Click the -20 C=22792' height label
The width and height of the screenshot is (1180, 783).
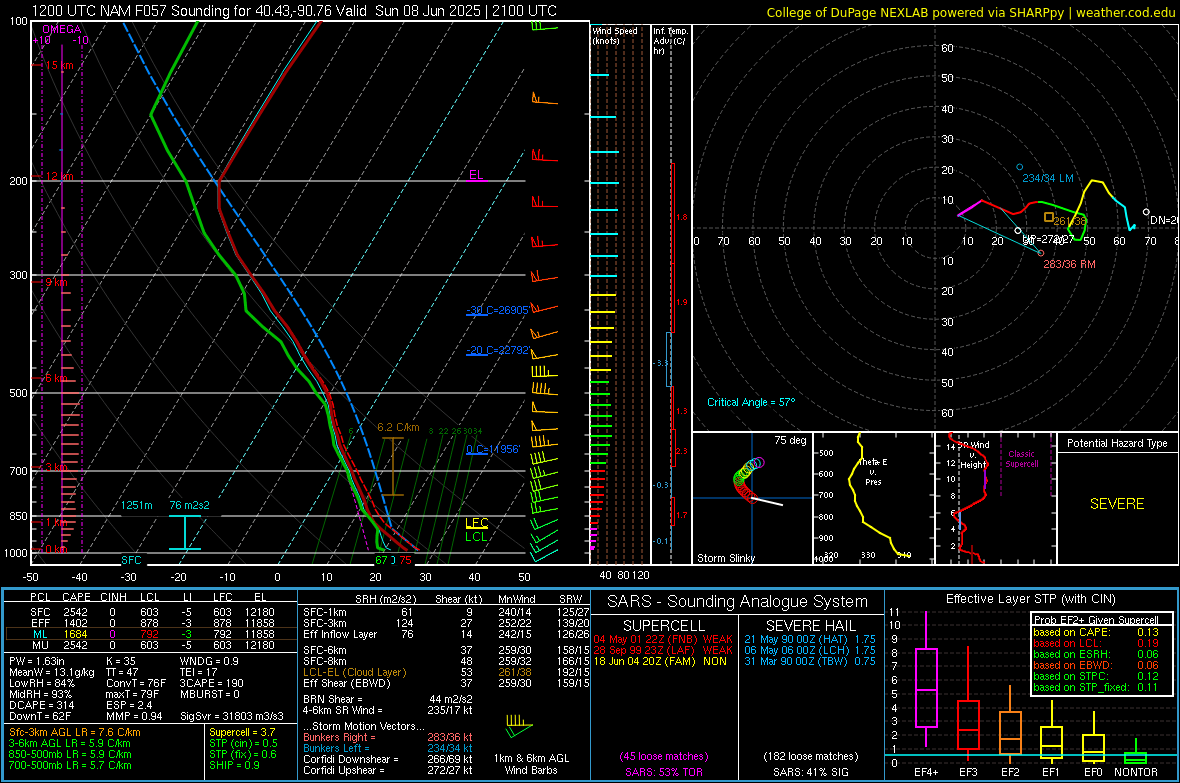[x=497, y=350]
